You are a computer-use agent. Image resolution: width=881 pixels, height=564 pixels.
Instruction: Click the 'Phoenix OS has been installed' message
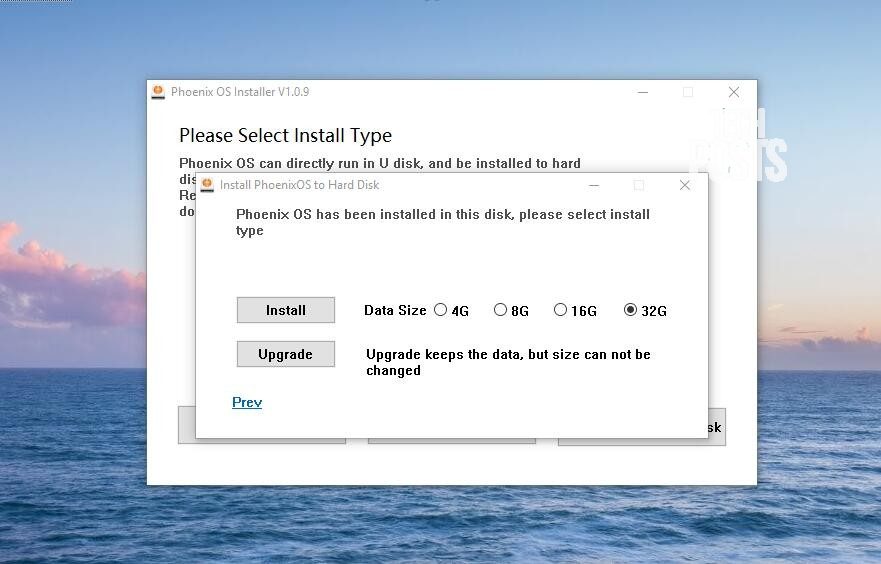pos(443,222)
